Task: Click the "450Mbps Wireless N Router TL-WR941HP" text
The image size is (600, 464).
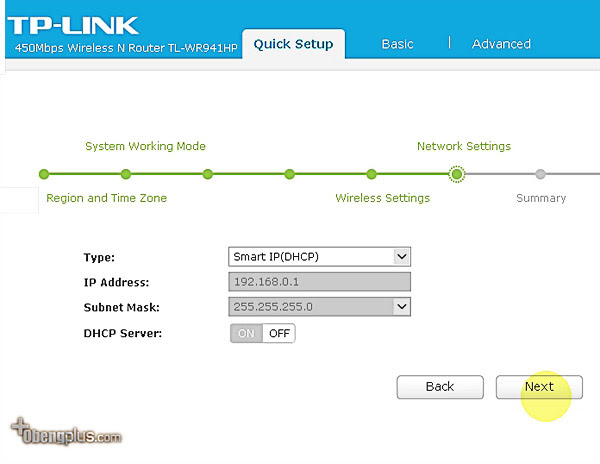Action: coord(126,48)
